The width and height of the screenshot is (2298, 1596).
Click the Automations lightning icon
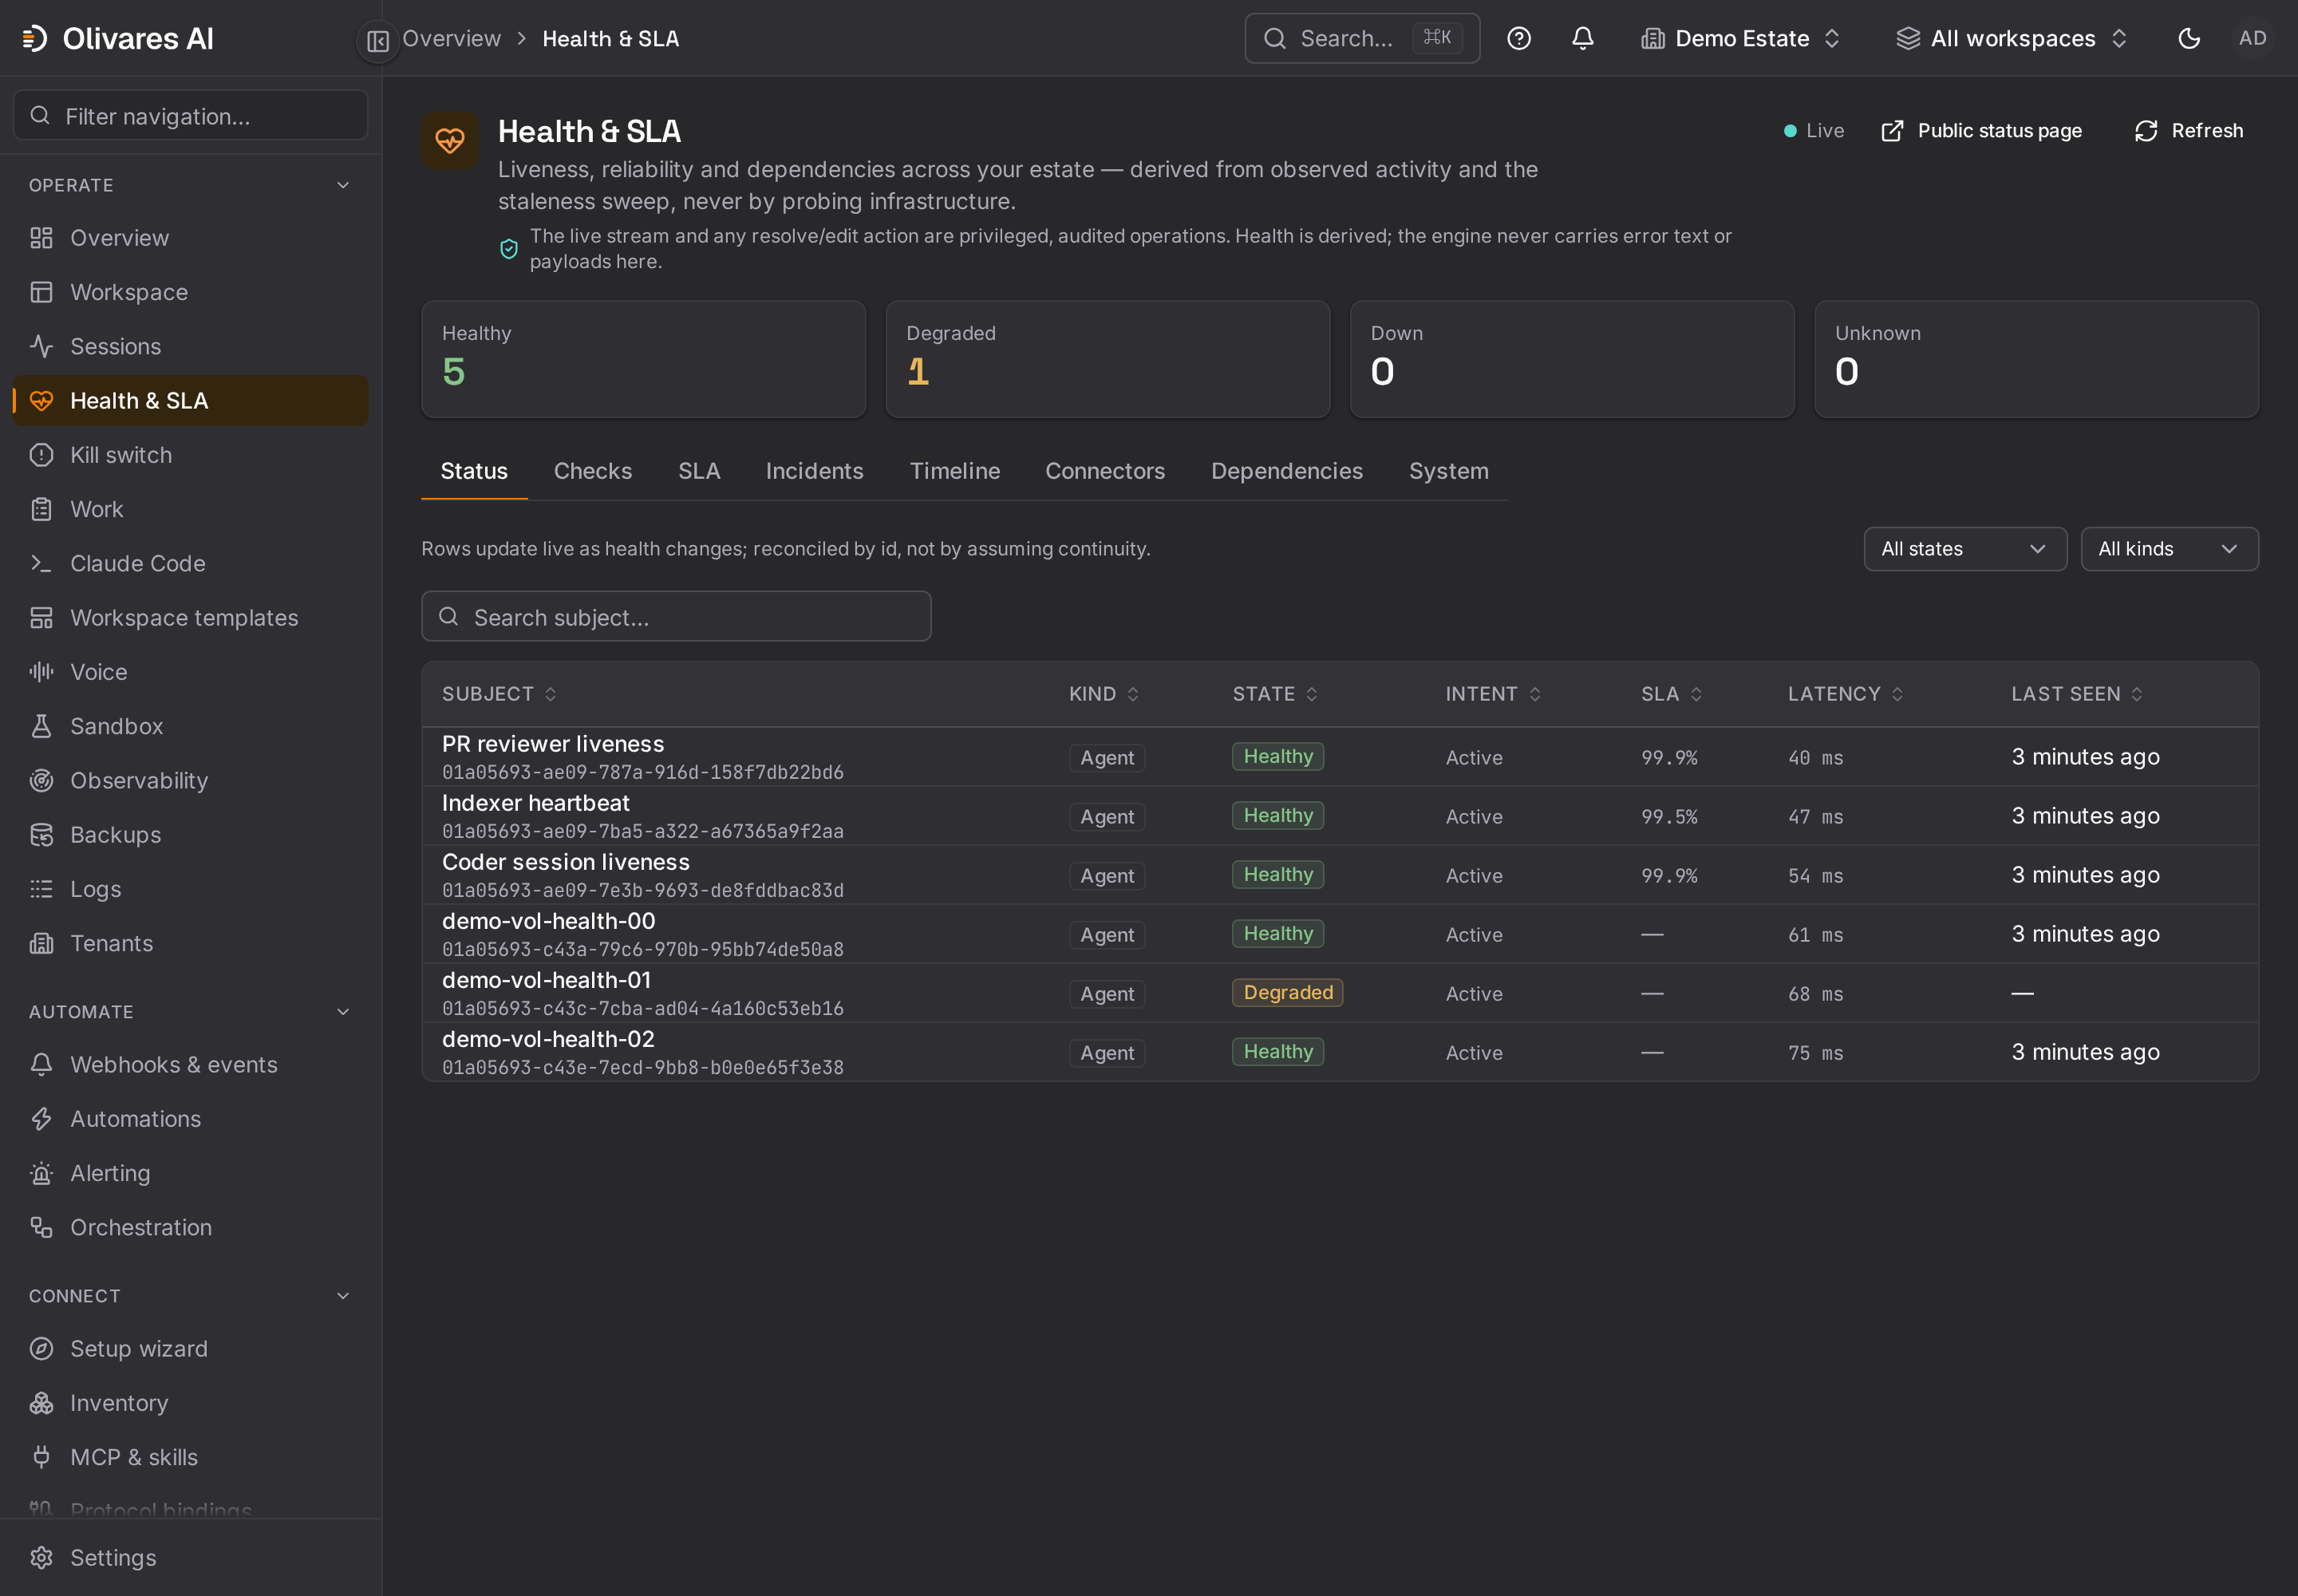(x=41, y=1119)
